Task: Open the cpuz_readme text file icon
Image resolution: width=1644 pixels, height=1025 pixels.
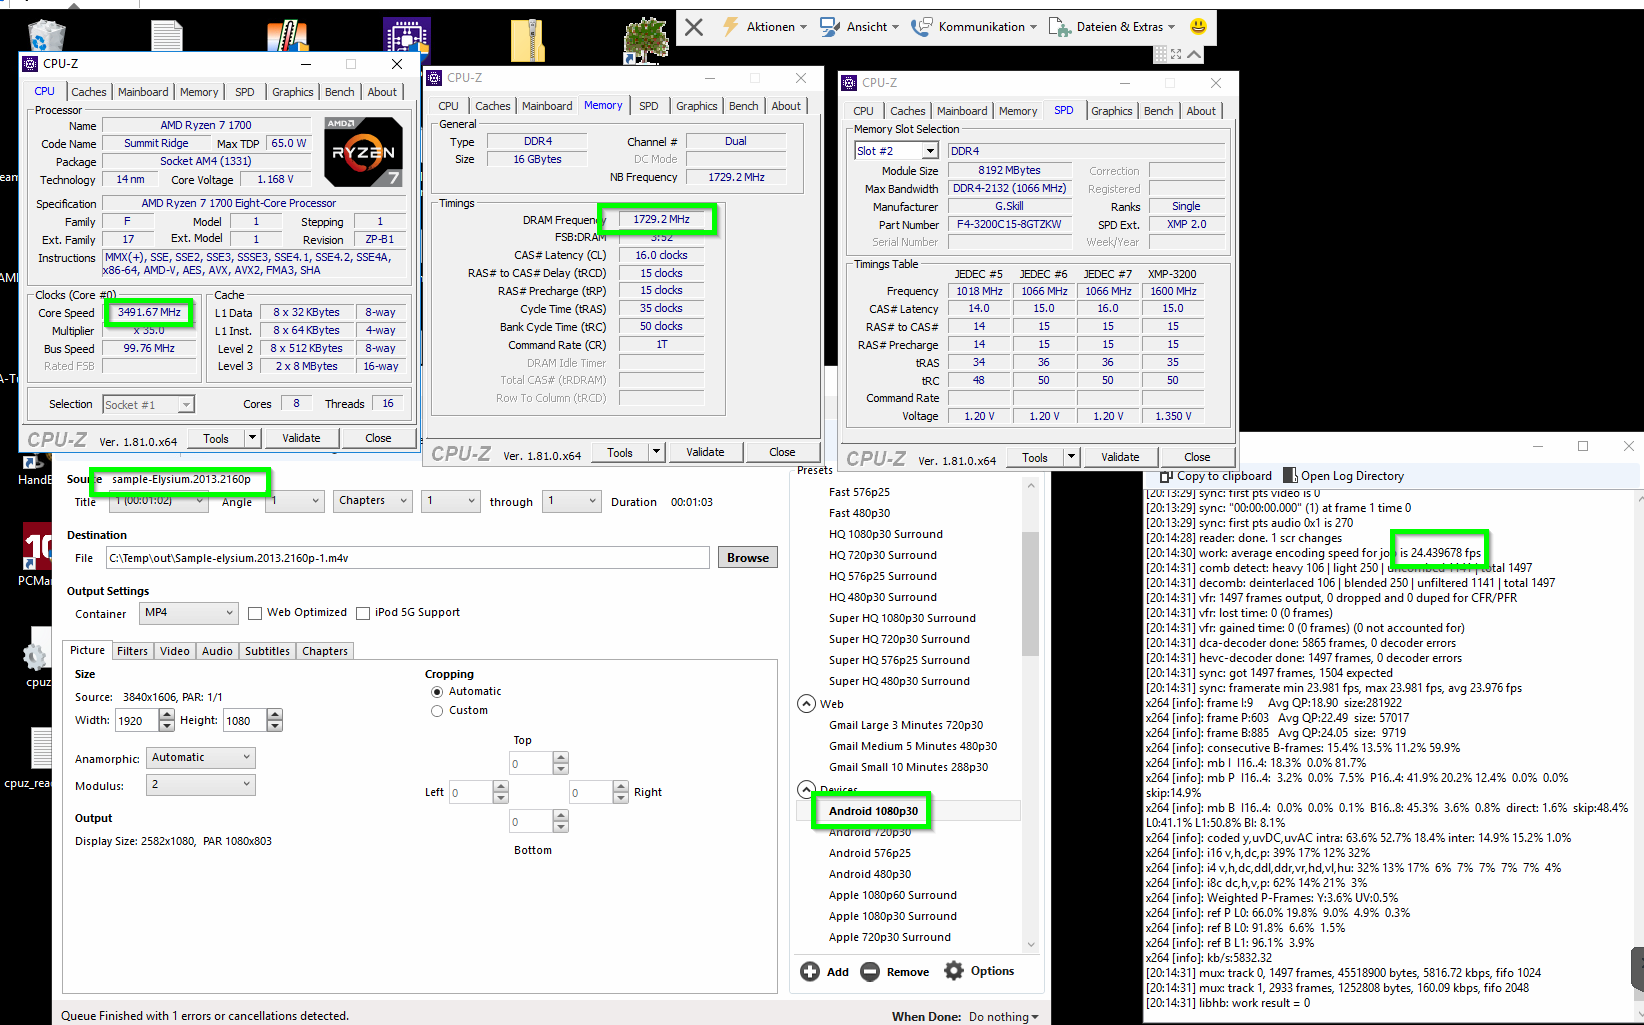Action: pos(41,748)
